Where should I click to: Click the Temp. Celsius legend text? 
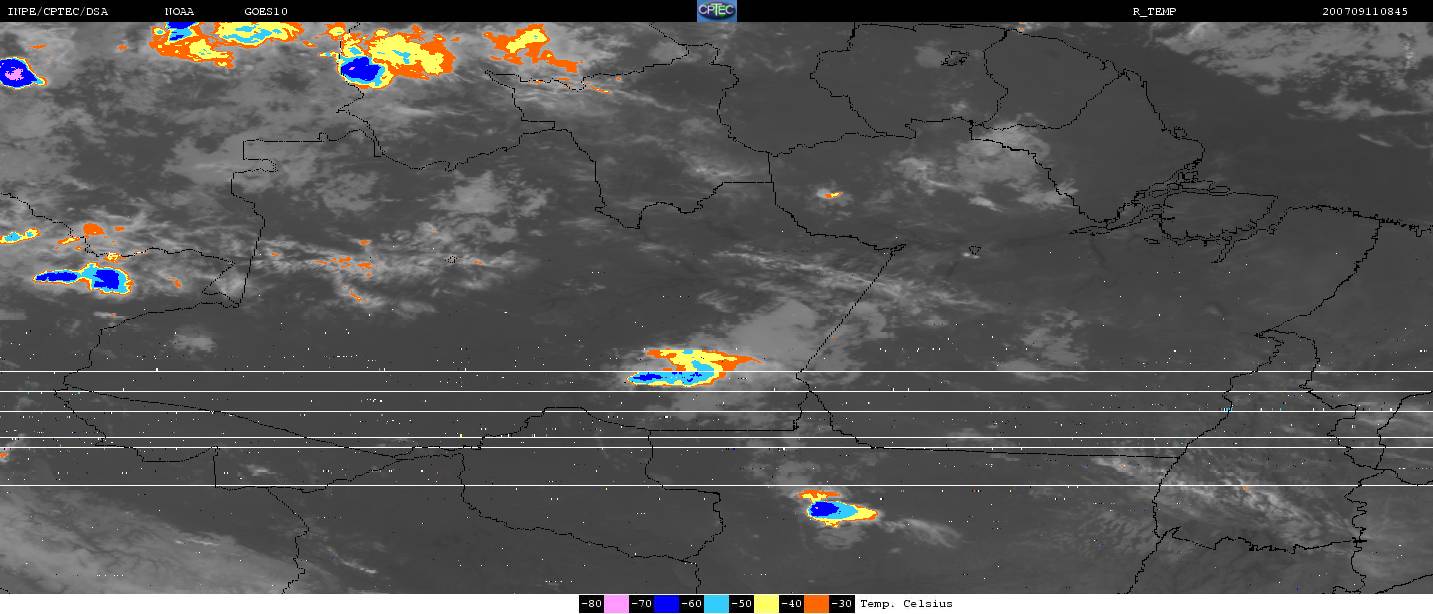tap(906, 604)
